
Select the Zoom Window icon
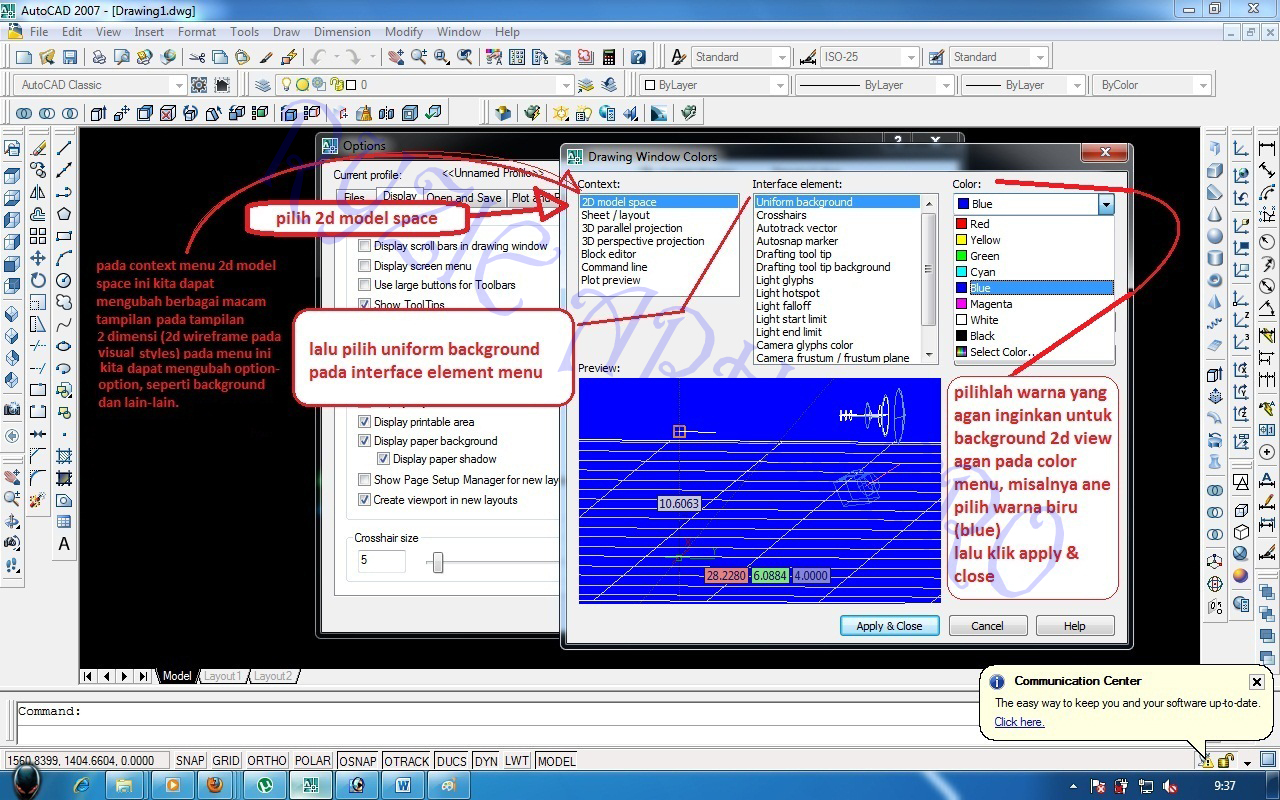pos(442,57)
